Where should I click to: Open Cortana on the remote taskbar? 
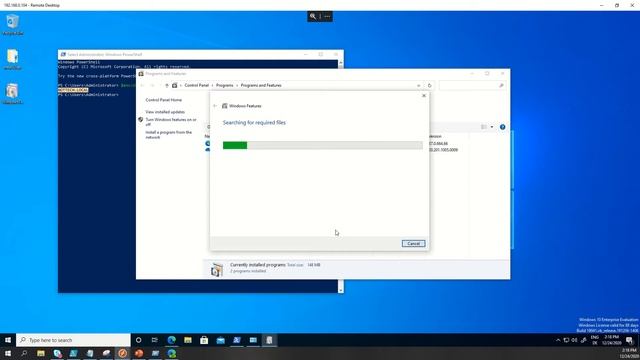tap(138, 340)
